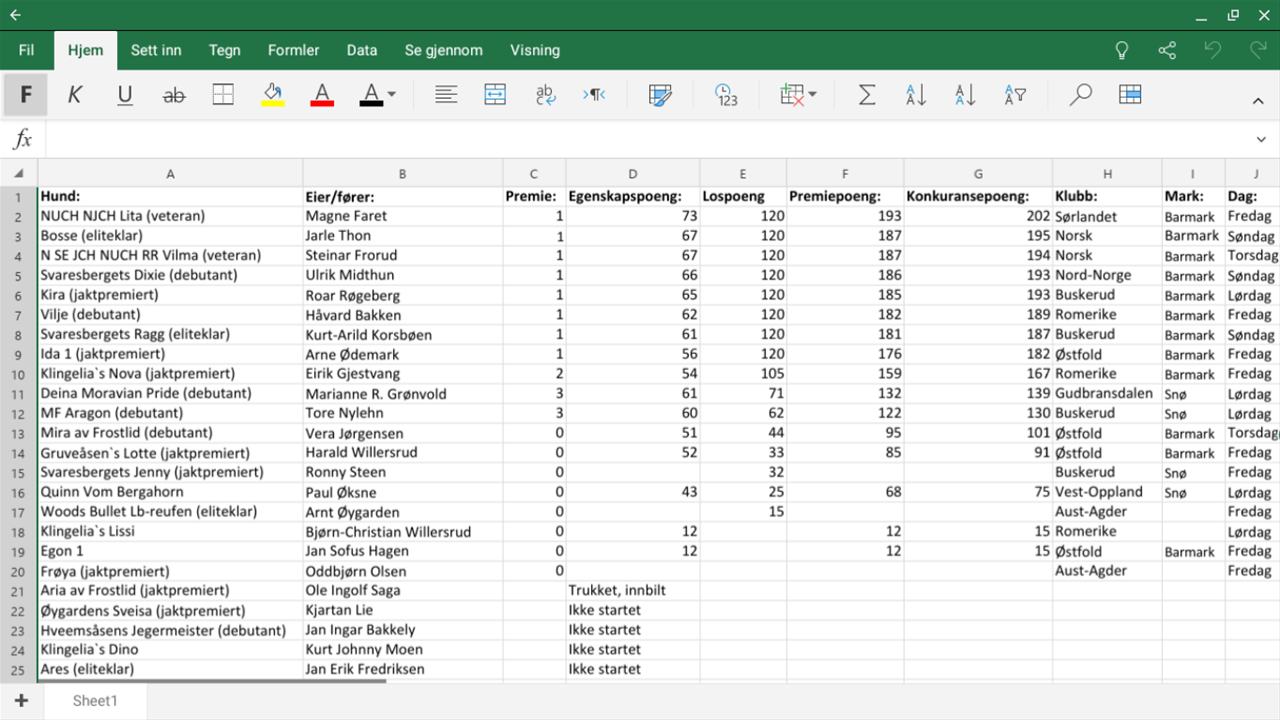Image resolution: width=1280 pixels, height=720 pixels.
Task: Select cell 'Ares (eliteklar)'
Action: pyautogui.click(x=170, y=670)
